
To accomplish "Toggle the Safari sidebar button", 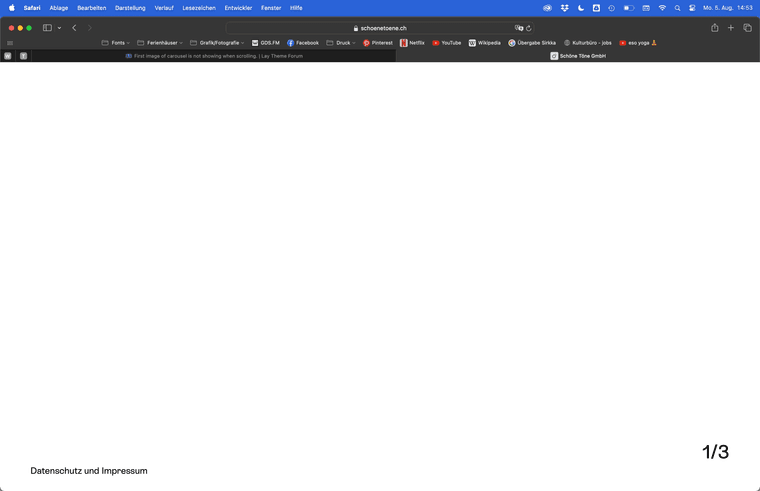I will (x=47, y=28).
